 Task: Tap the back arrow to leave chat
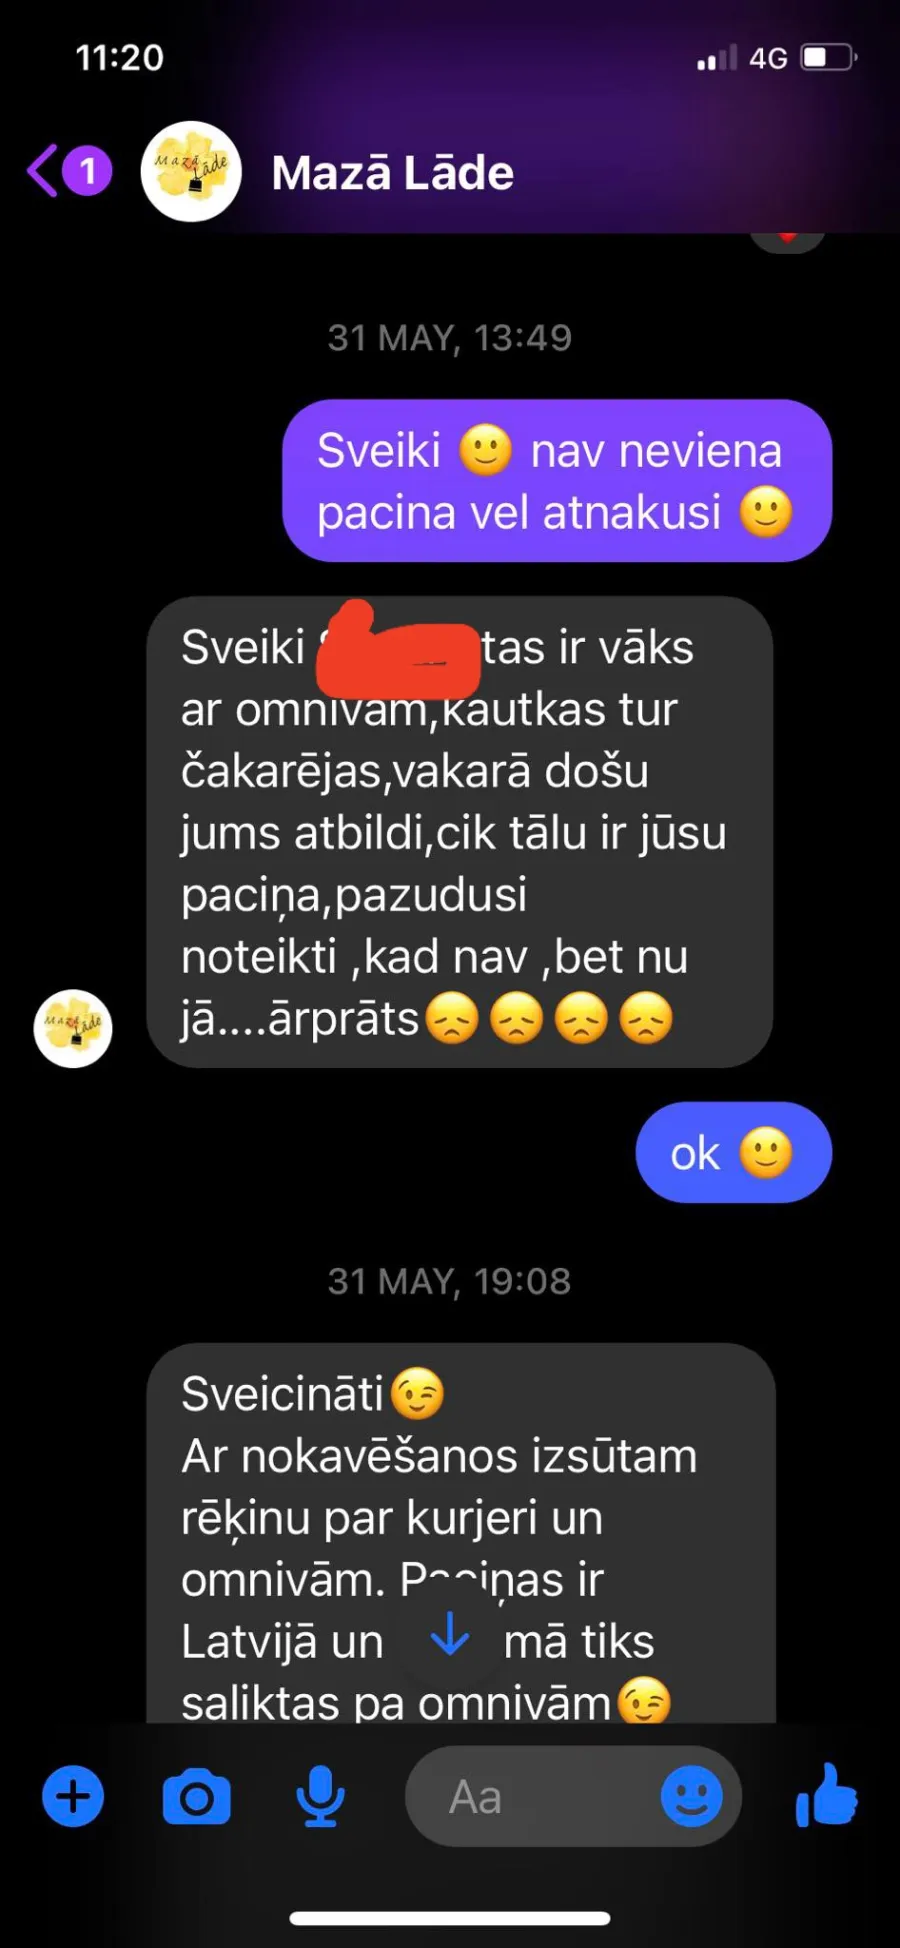point(41,171)
